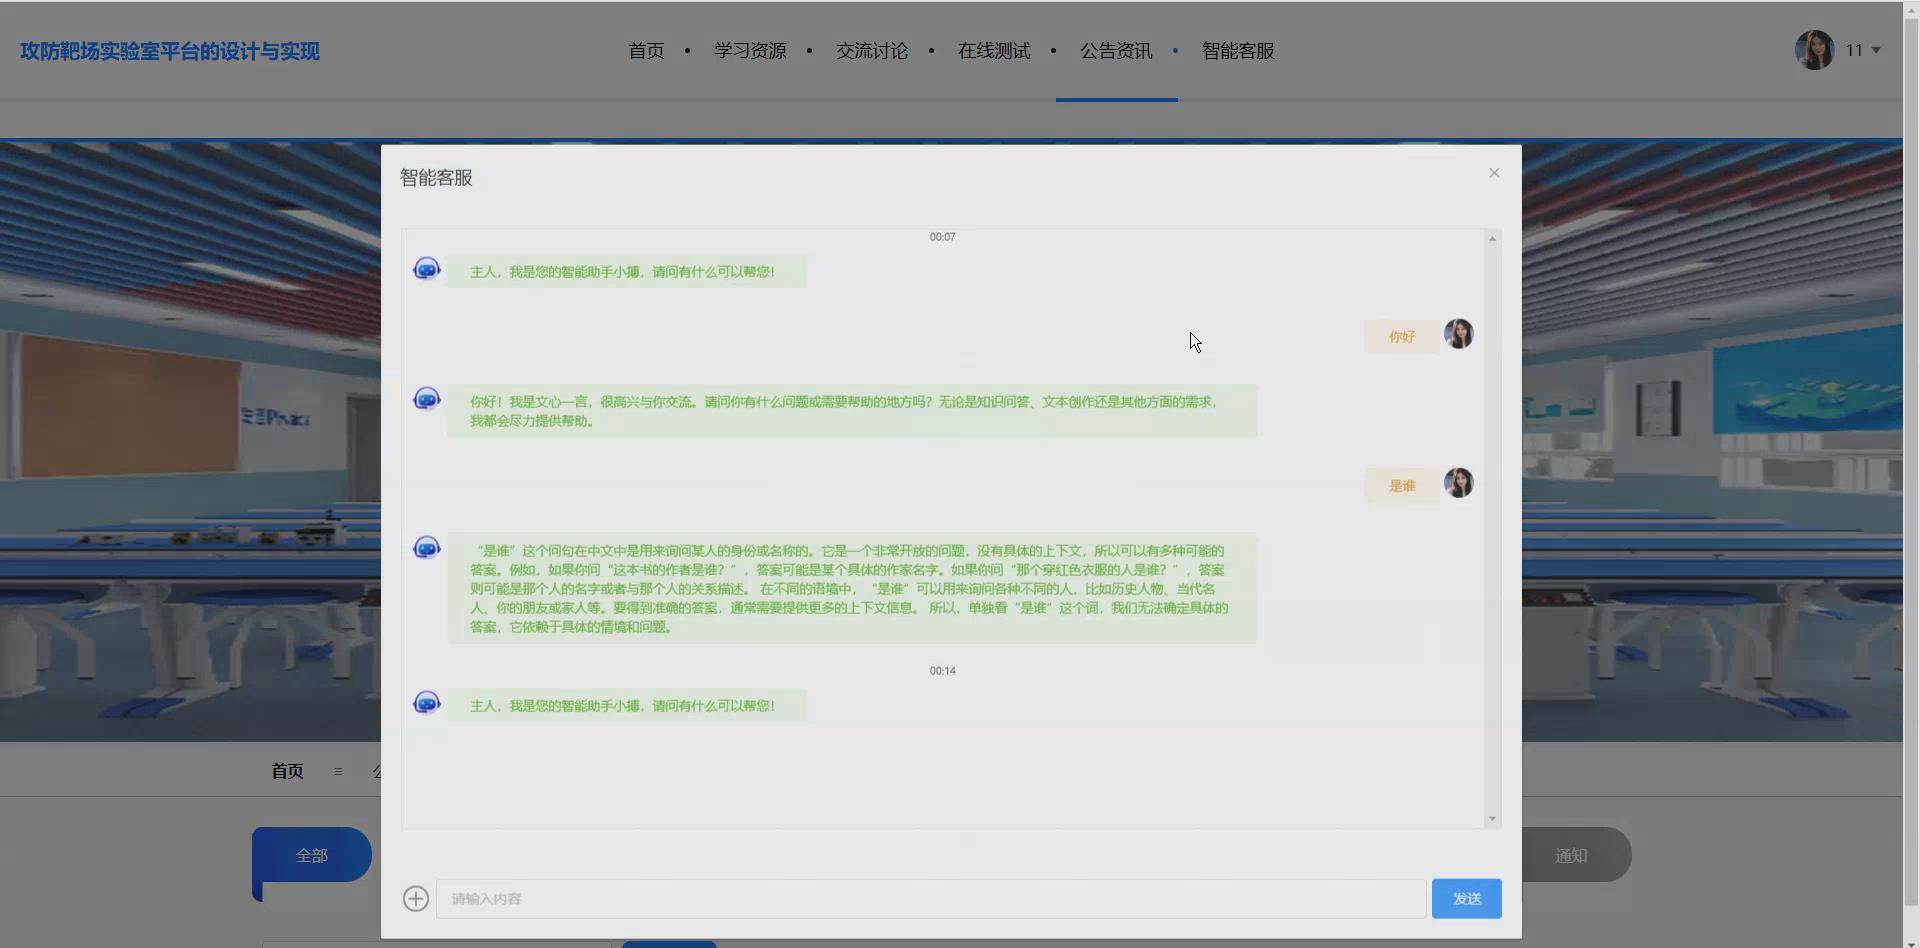Click the robot avatar on the first greeting message
This screenshot has width=1920, height=948.
427,268
